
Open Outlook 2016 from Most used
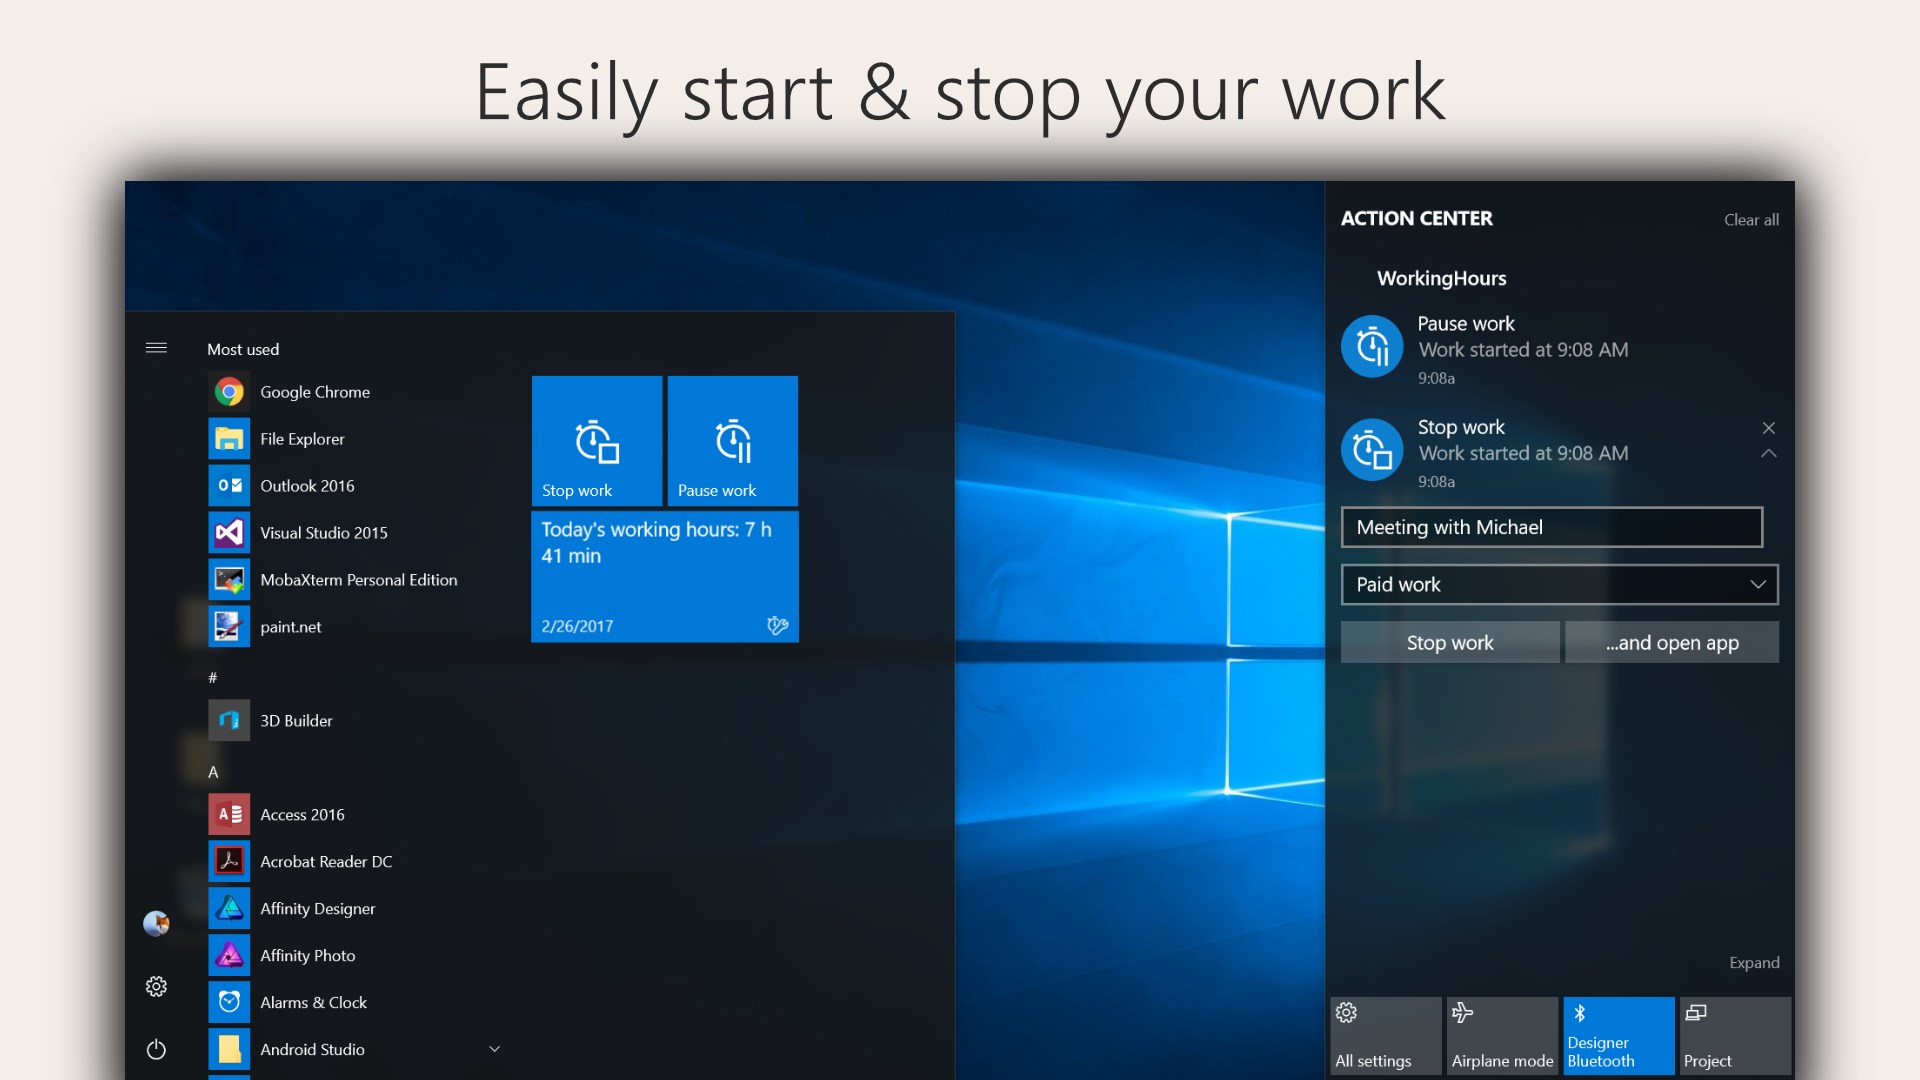click(x=308, y=485)
